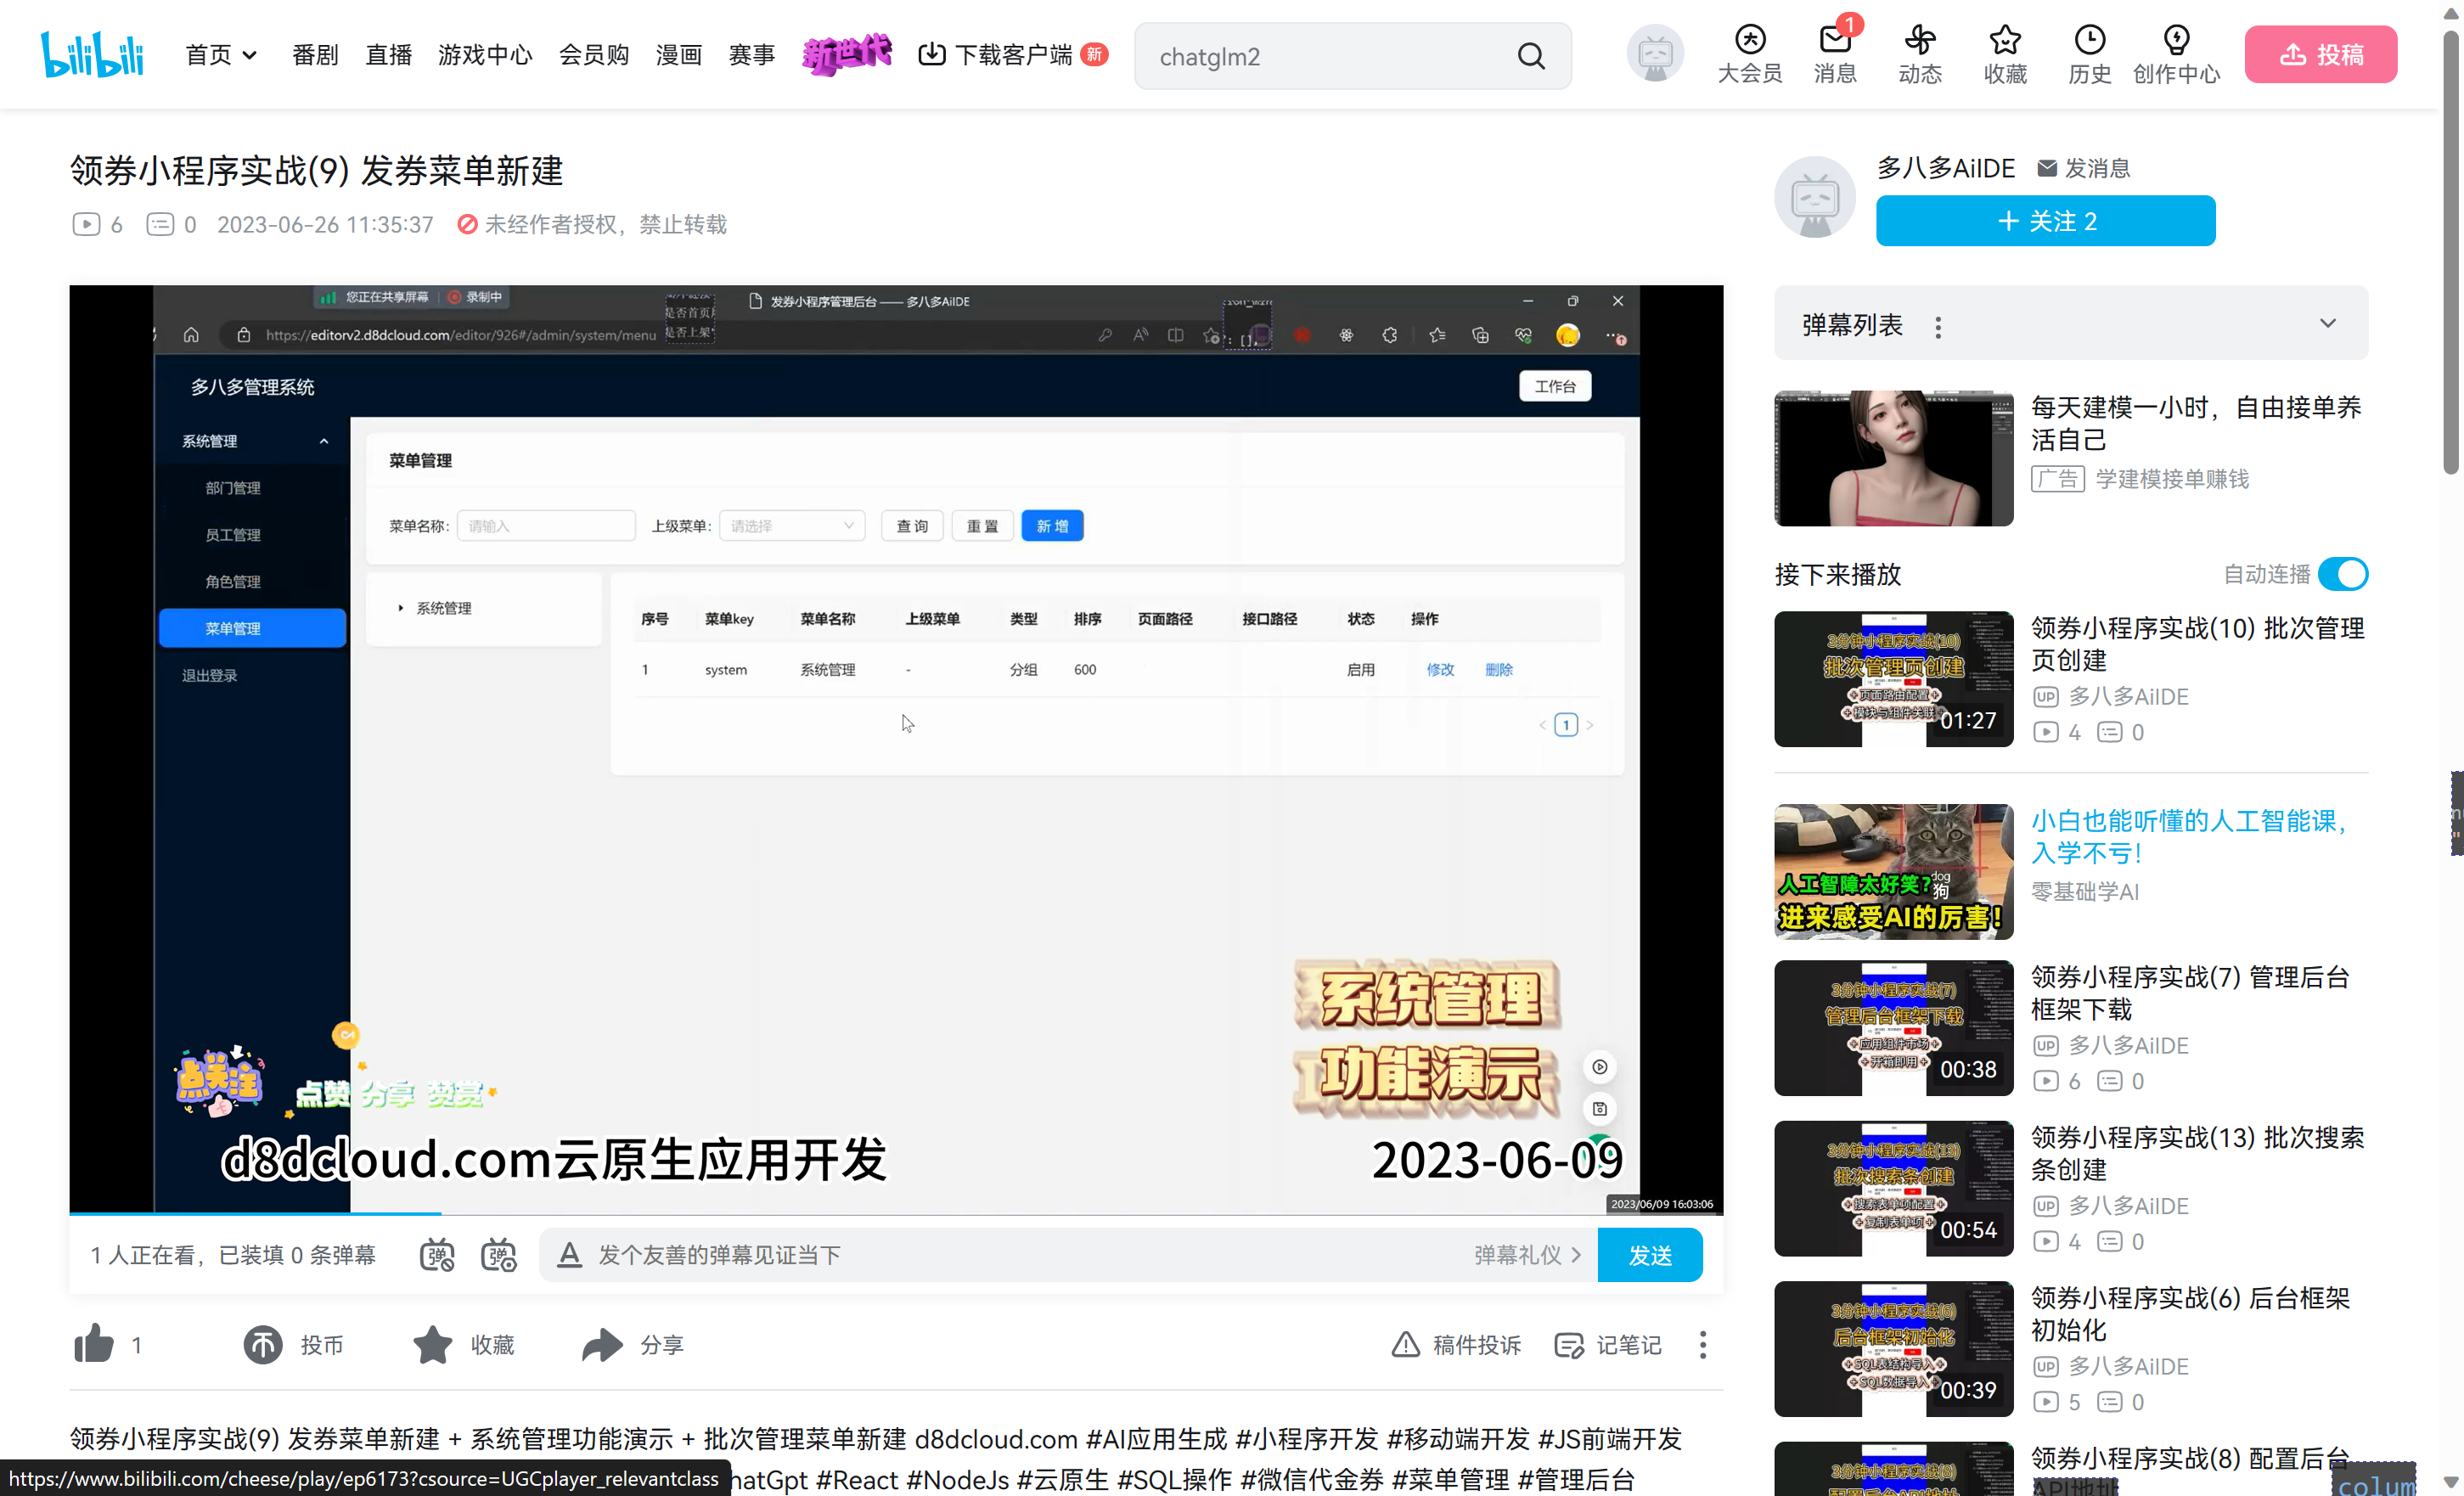Open the 弹幕列表 three-dot options menu
2464x1496 pixels.
click(1938, 325)
